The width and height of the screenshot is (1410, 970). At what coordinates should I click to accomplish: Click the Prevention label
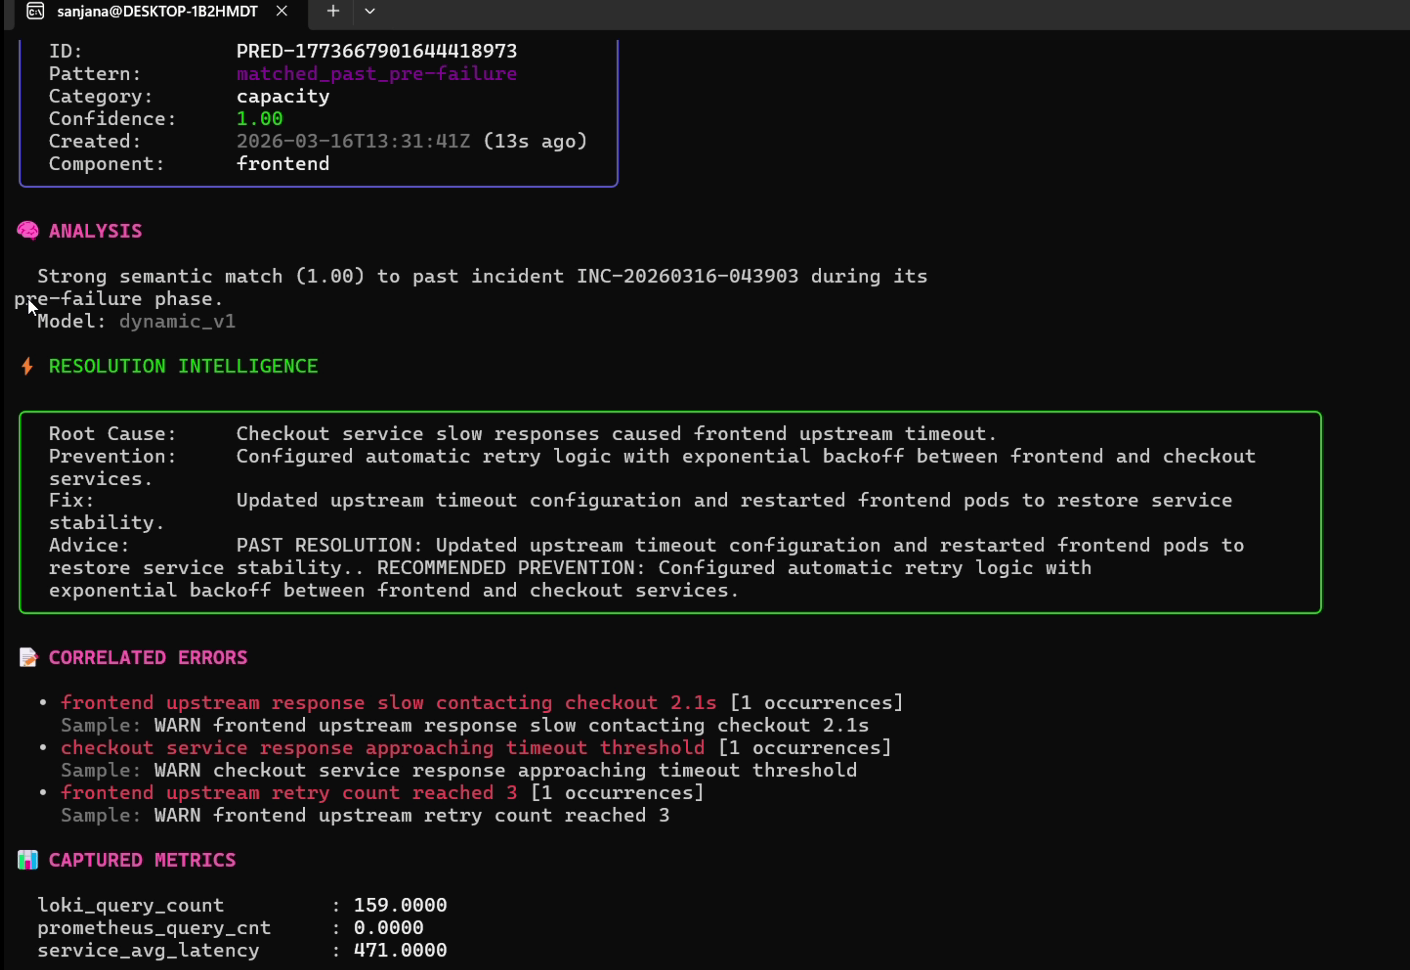pos(112,456)
